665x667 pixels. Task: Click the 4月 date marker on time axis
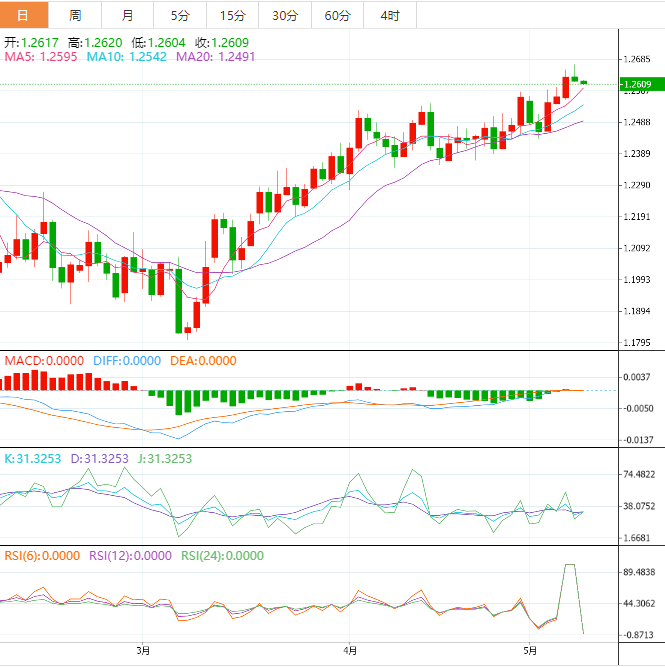[x=349, y=651]
